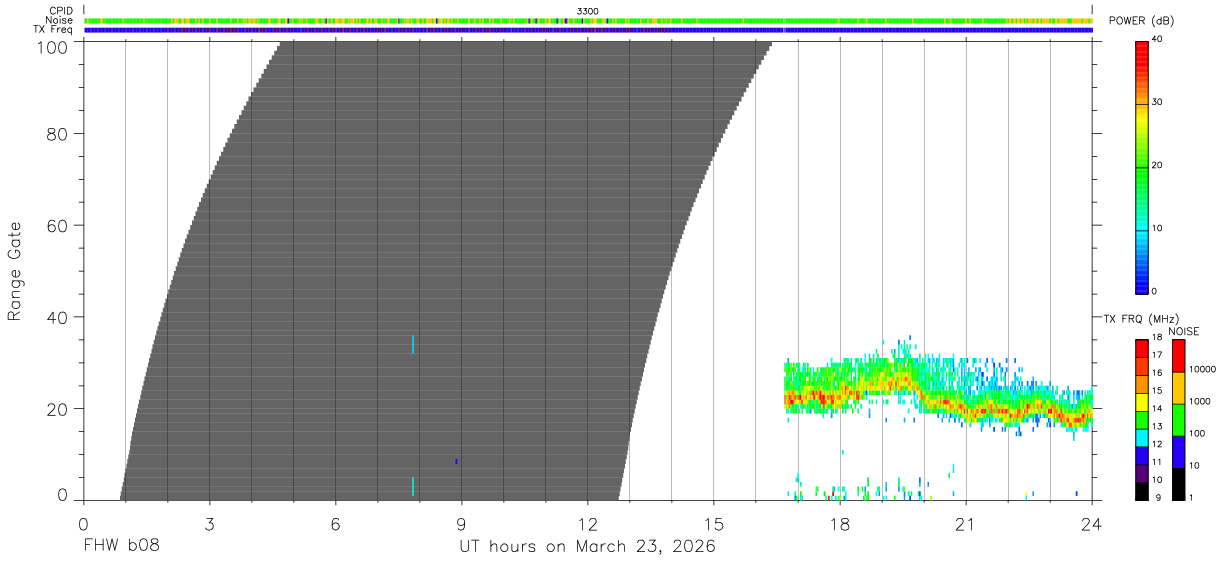
Task: Click the 40 tick on the Range Gate axis
Action: click(58, 317)
